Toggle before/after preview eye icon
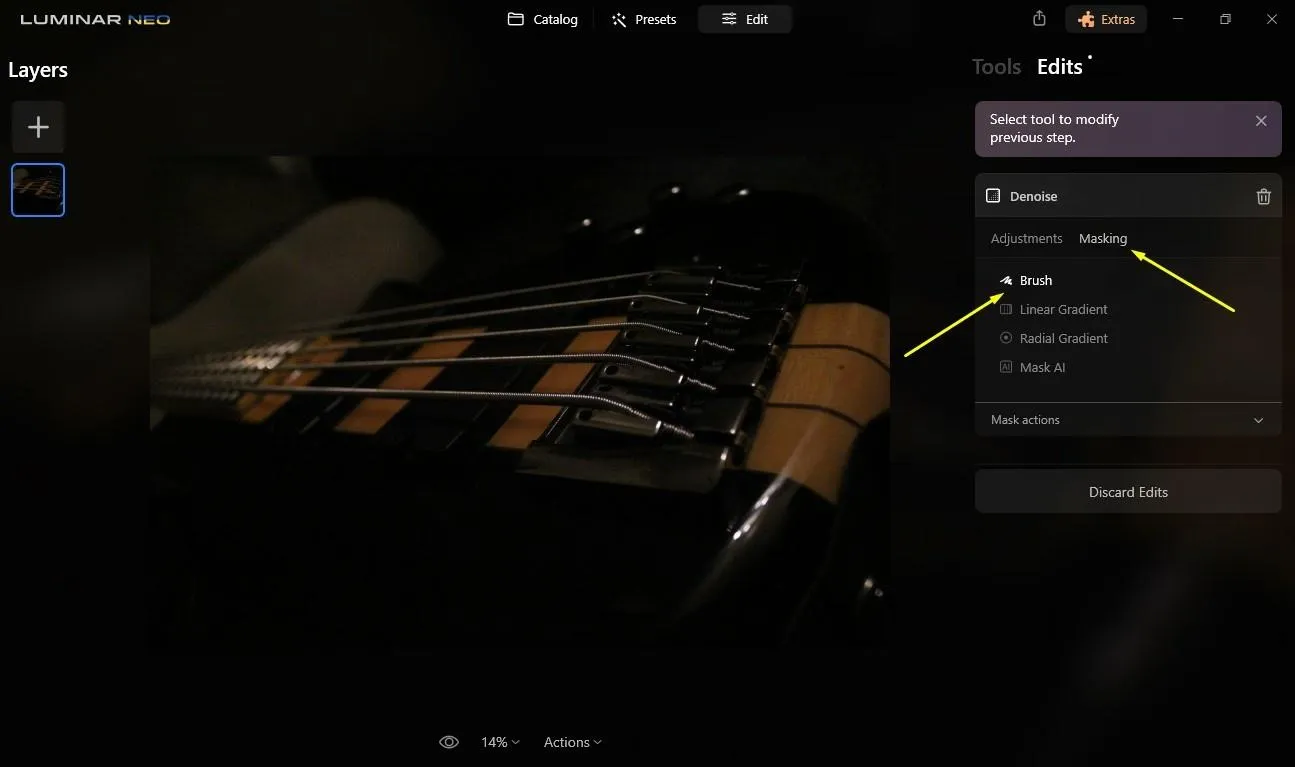The height and width of the screenshot is (767, 1295). [449, 742]
